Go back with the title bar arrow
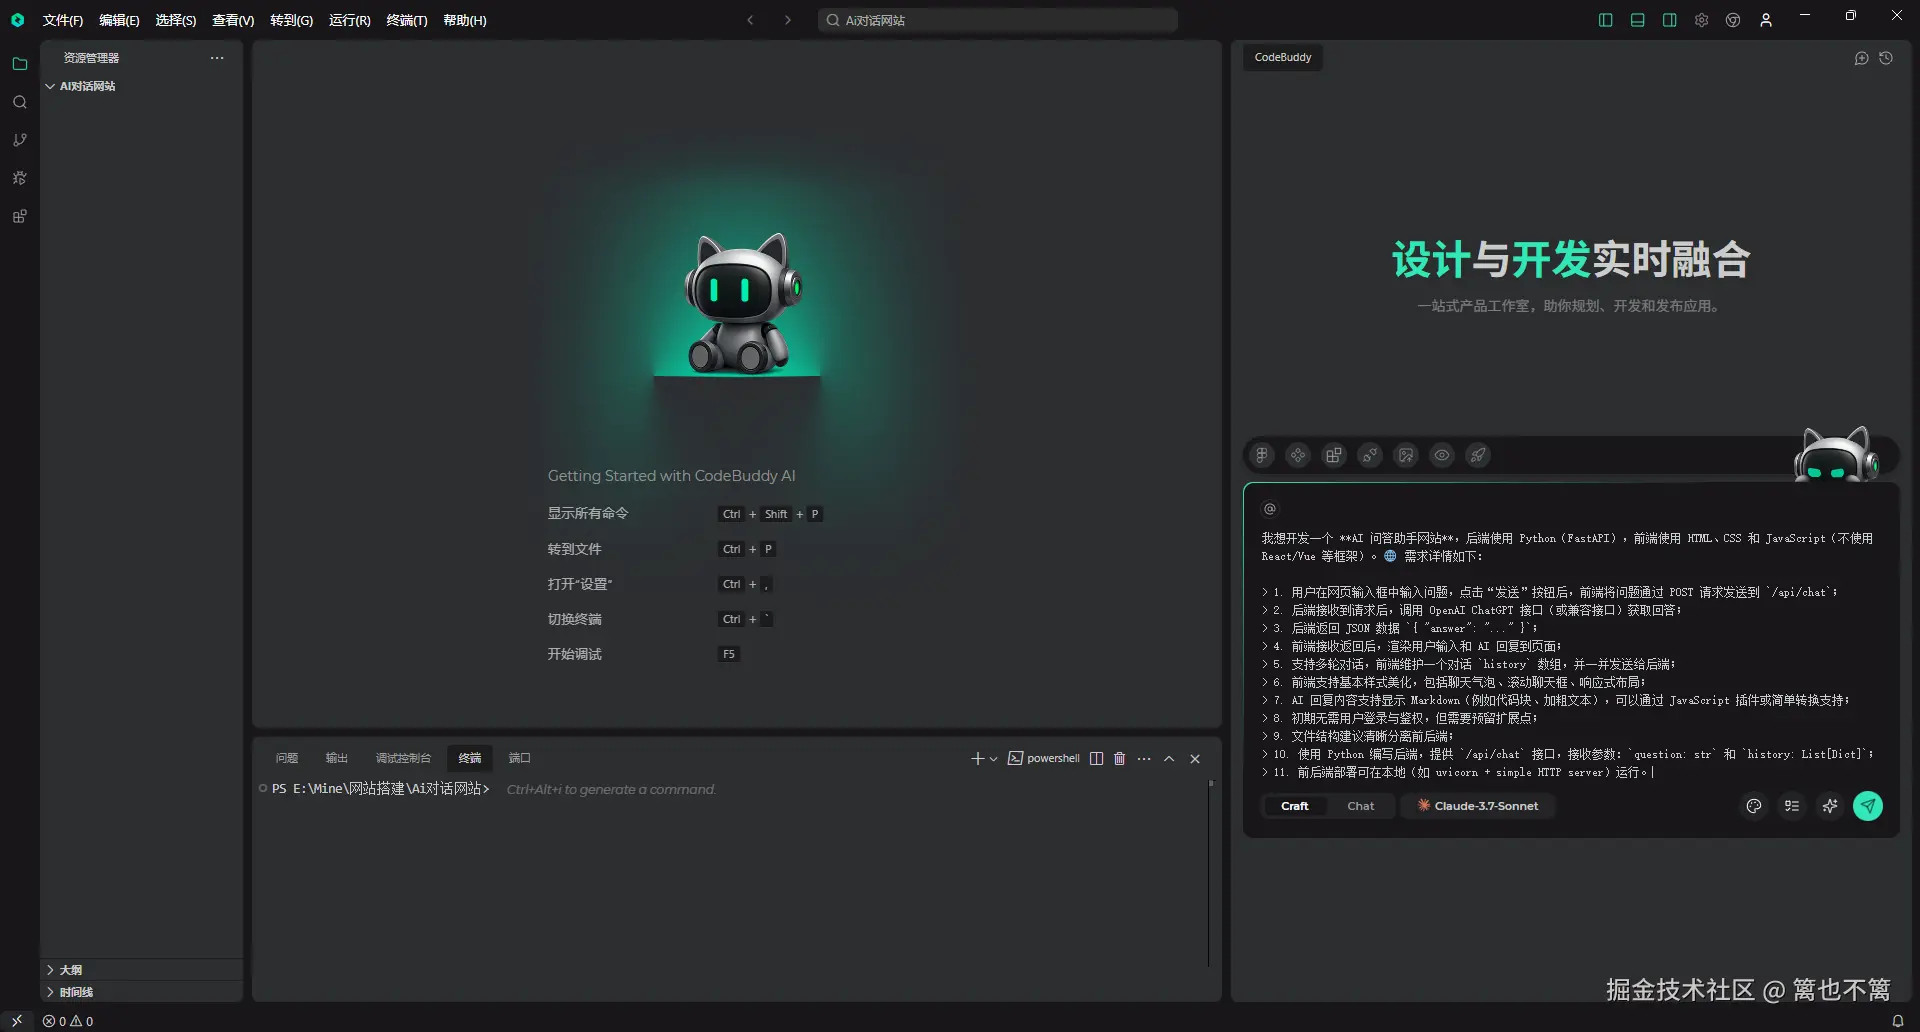The width and height of the screenshot is (1920, 1032). (750, 20)
